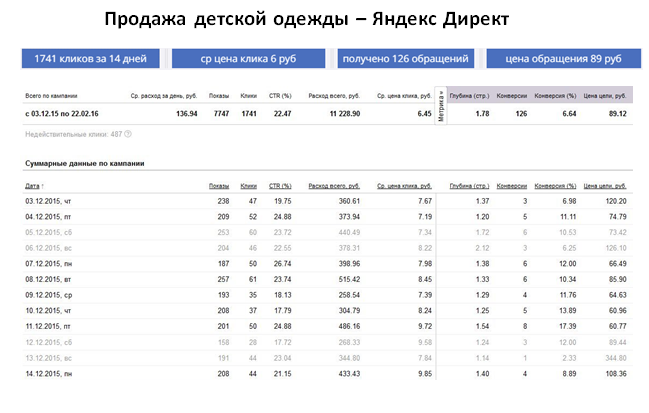Sort by Цена цели, руб. header in daily table
This screenshot has height=413, width=649.
pyautogui.click(x=605, y=186)
